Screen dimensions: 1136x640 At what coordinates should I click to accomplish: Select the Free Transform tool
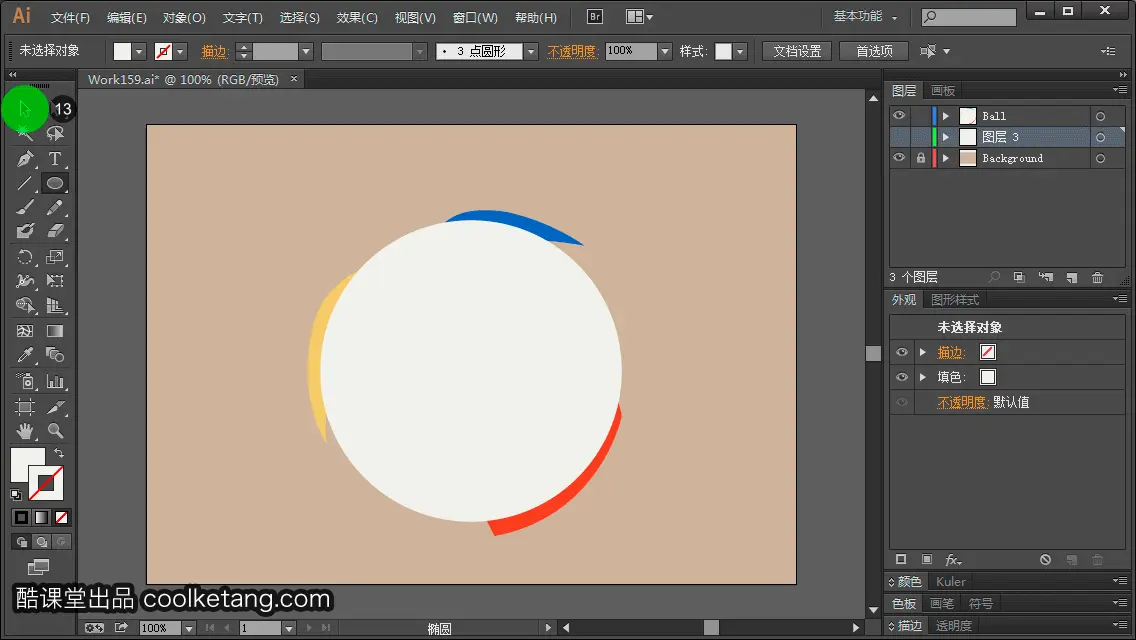[x=55, y=280]
